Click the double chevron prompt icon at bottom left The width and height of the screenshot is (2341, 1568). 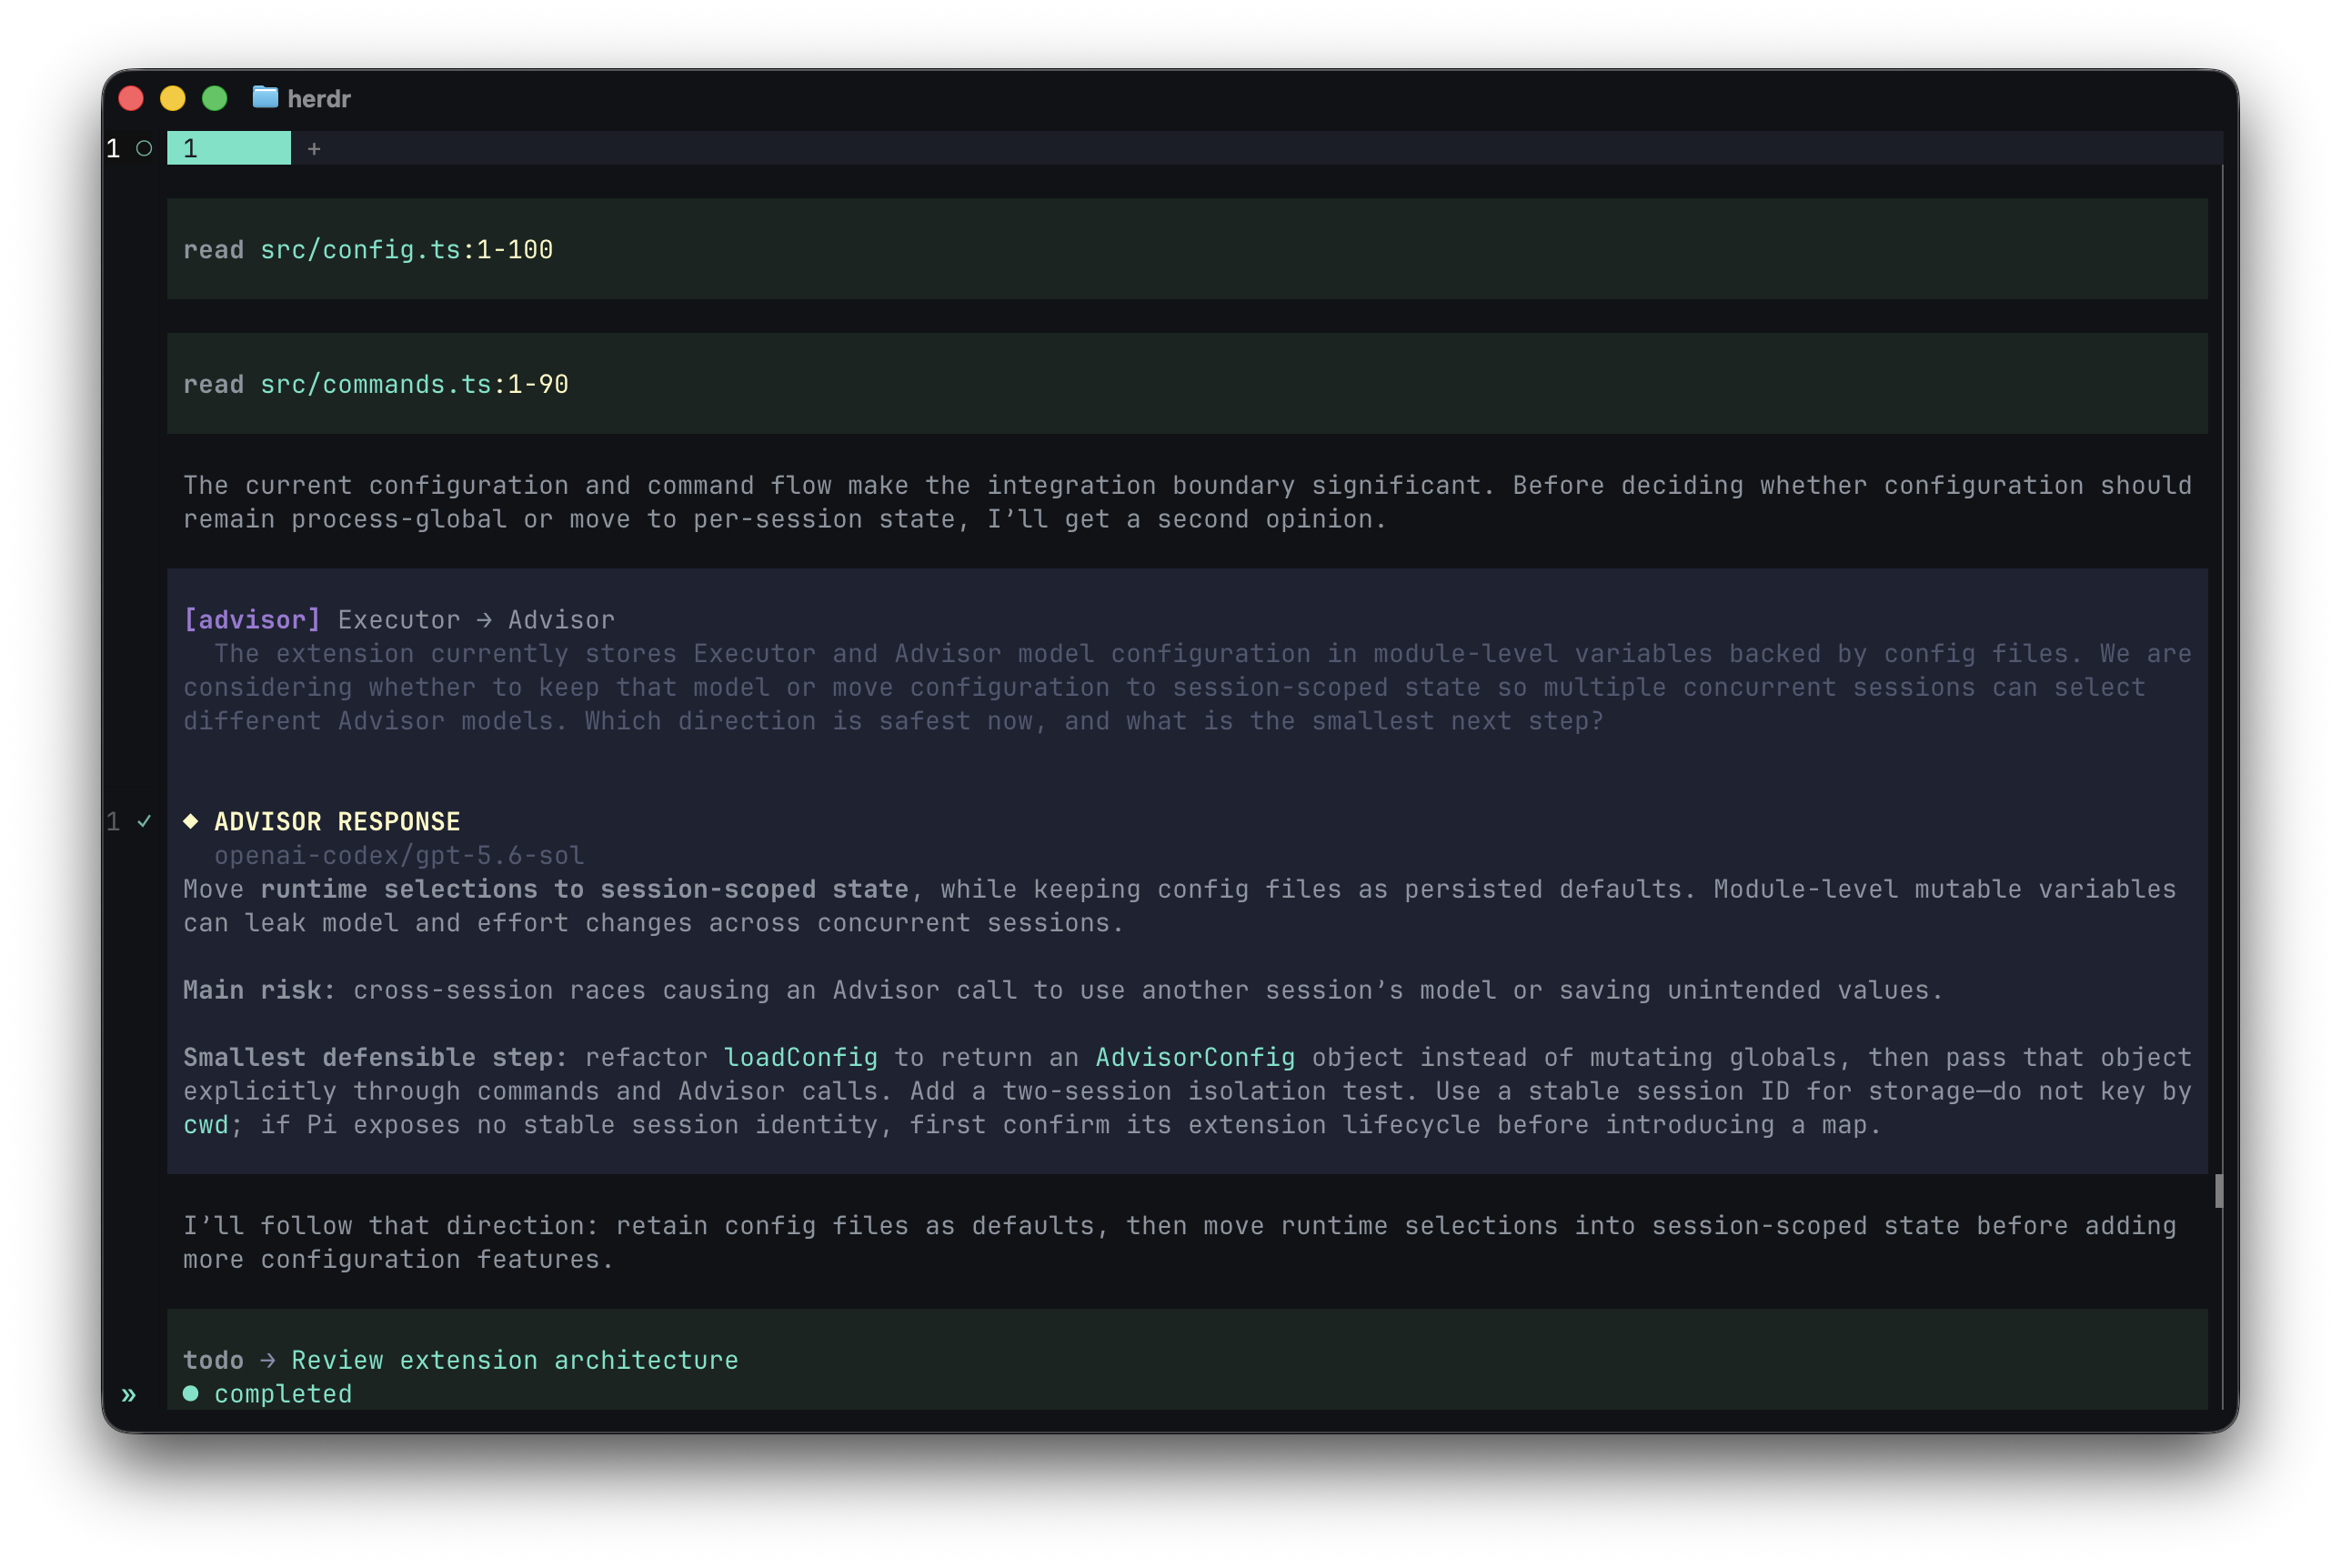tap(129, 1395)
